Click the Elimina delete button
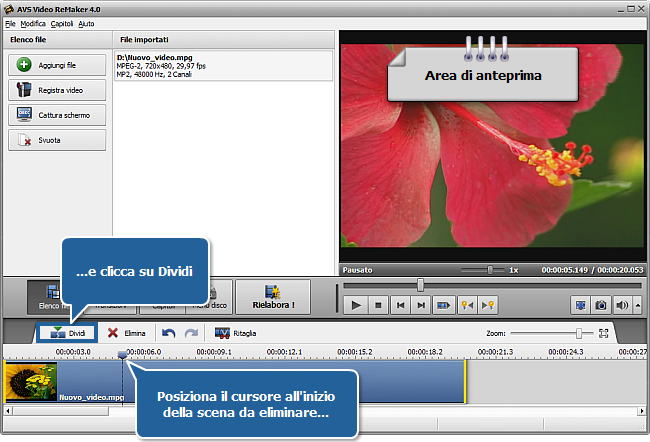The height and width of the screenshot is (442, 650). click(127, 333)
